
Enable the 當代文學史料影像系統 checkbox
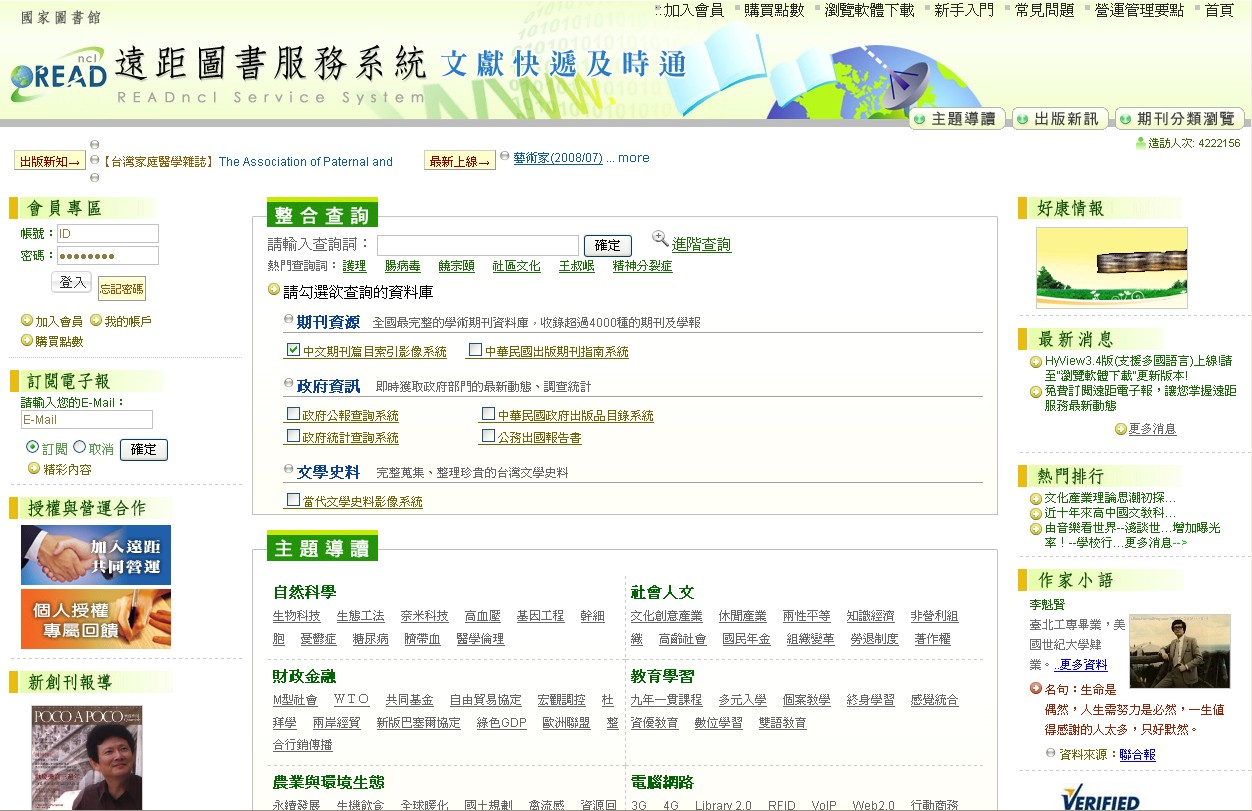coord(293,500)
